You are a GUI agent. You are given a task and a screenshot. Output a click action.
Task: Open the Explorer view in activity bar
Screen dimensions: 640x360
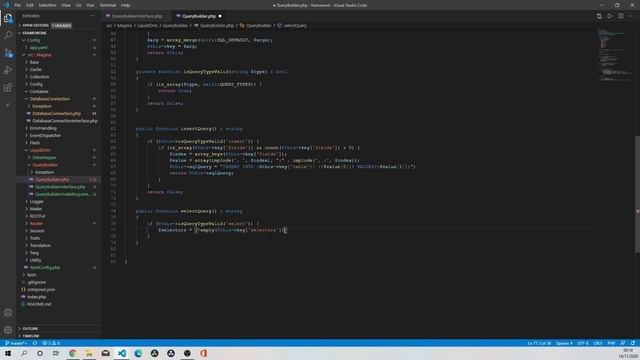pos(8,18)
